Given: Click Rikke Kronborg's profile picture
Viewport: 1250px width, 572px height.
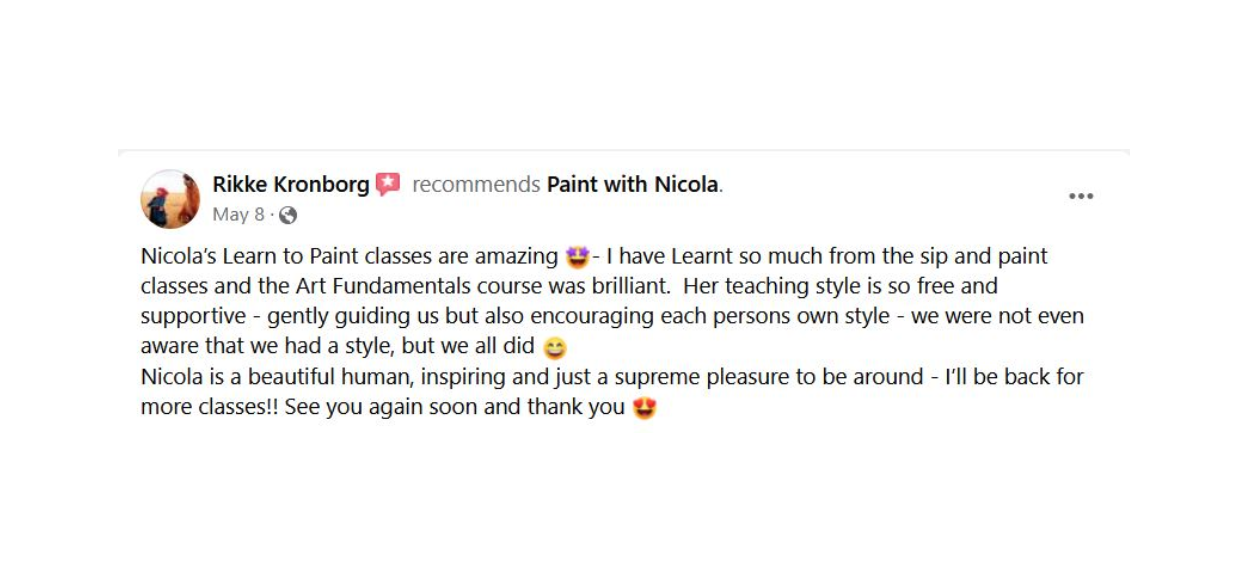Looking at the screenshot, I should pyautogui.click(x=170, y=199).
